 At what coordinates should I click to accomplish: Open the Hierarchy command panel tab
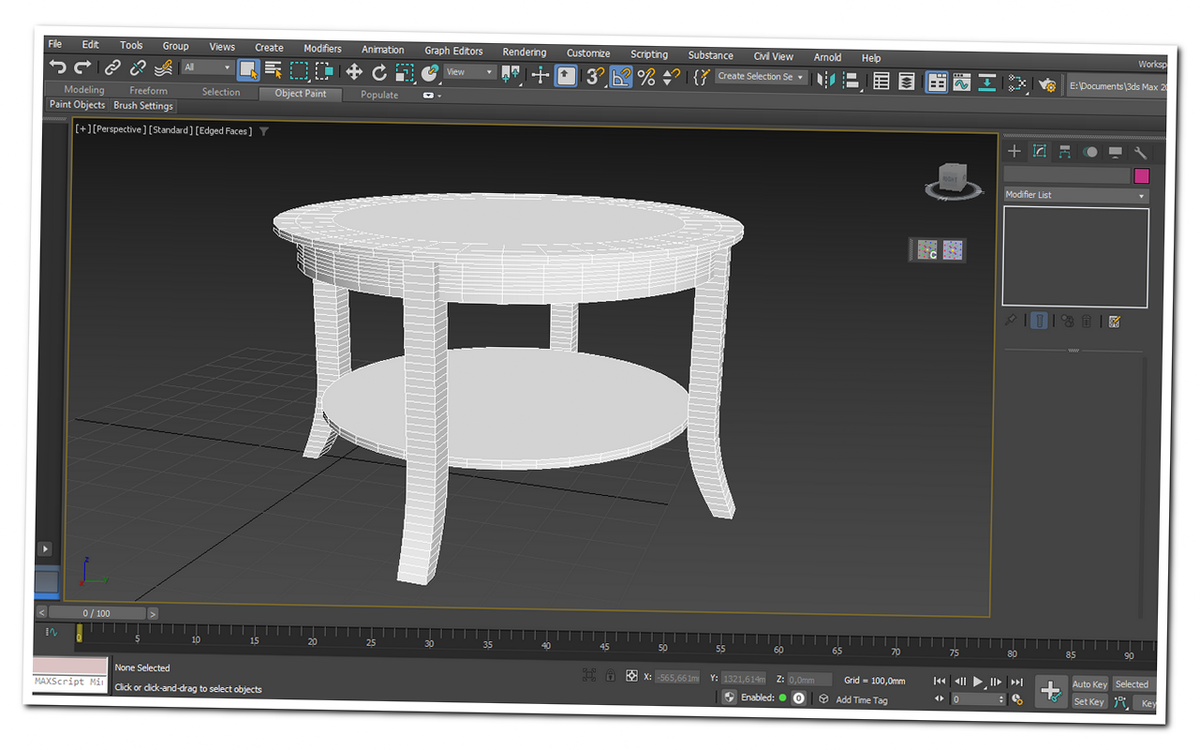click(x=1064, y=152)
